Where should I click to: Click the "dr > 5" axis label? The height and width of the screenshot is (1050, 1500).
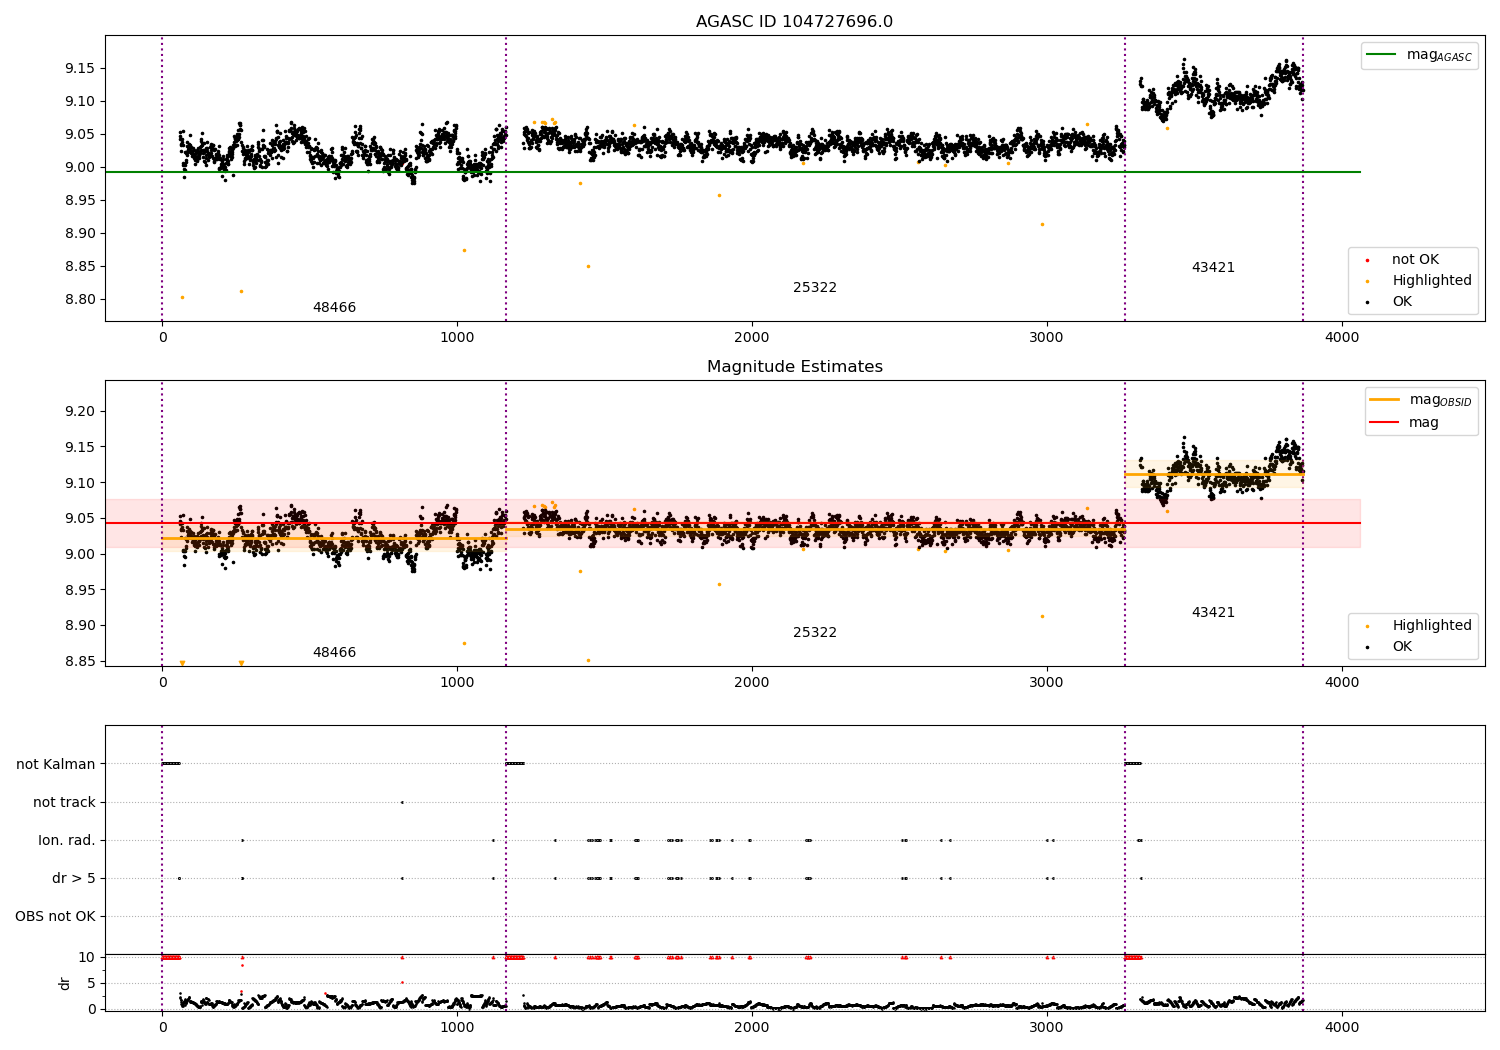pos(74,879)
